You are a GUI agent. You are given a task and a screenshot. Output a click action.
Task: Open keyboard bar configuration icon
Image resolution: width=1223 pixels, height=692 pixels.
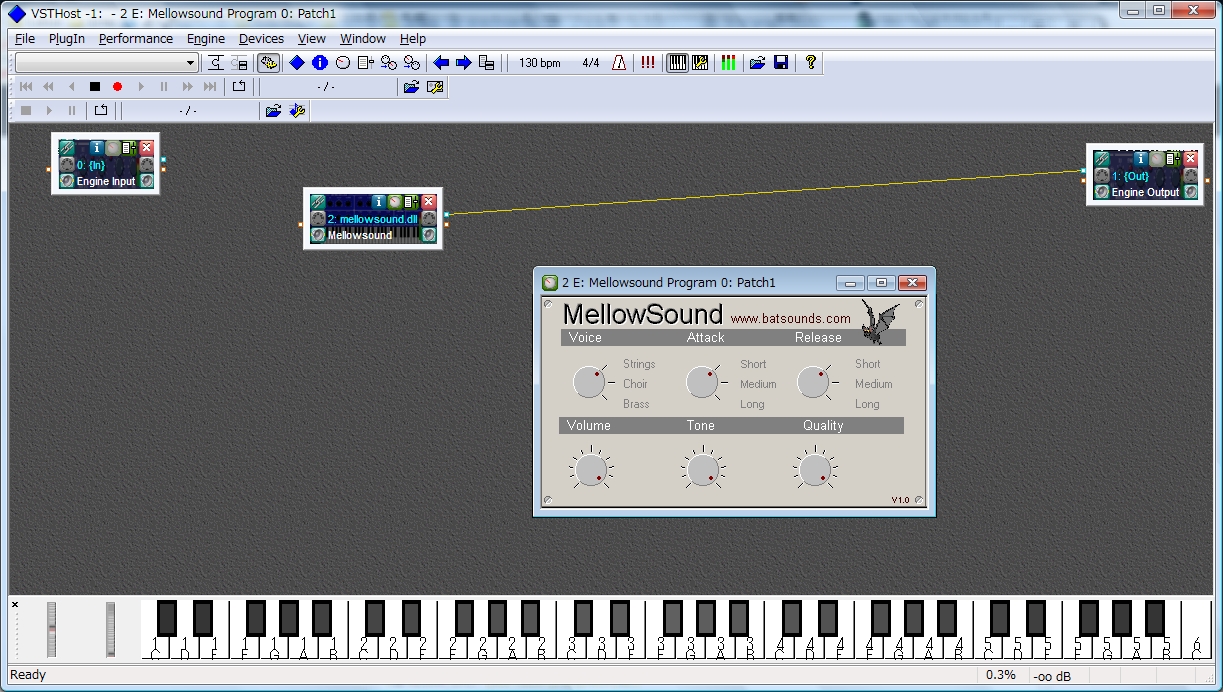700,63
